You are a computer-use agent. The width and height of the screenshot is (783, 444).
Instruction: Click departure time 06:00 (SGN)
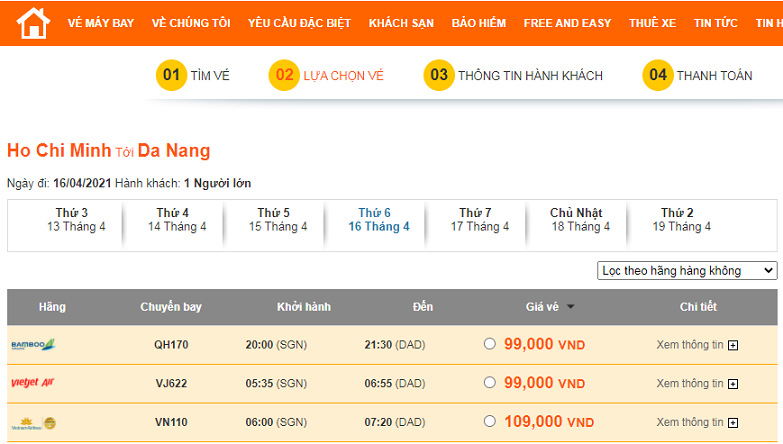[x=276, y=423]
